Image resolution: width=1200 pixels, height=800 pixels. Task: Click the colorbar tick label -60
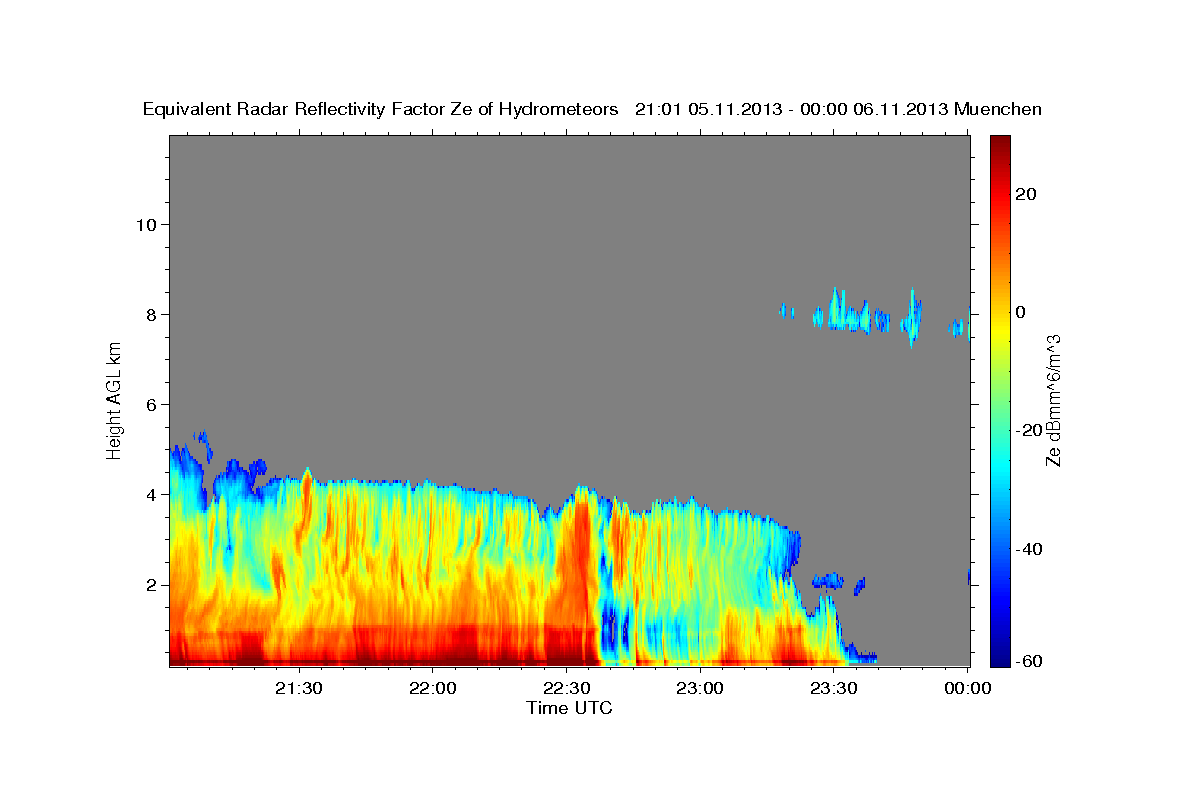[x=1028, y=661]
